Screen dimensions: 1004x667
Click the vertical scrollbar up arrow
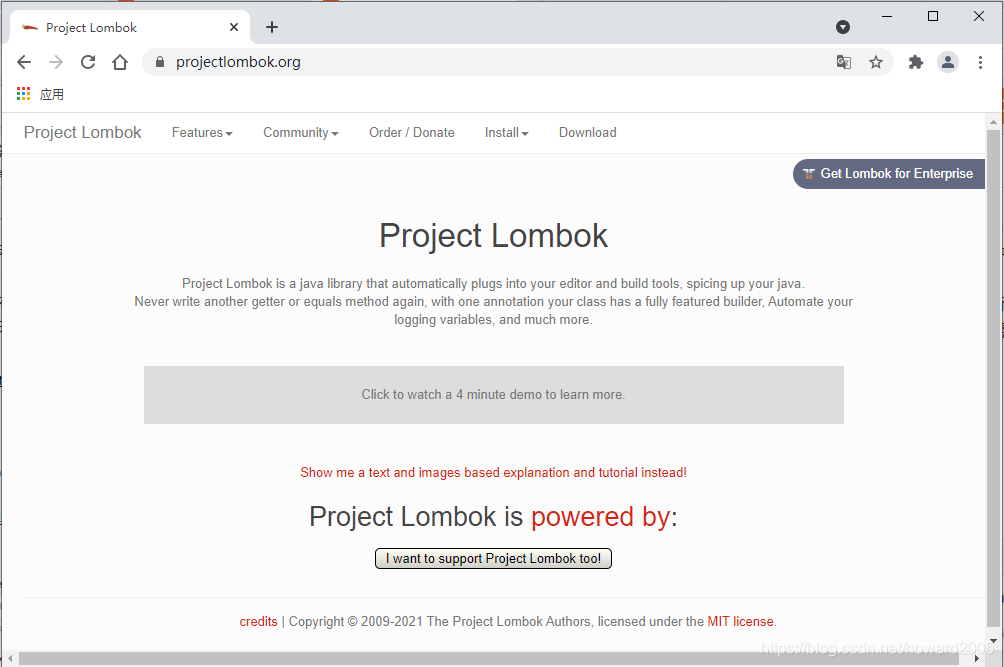click(x=993, y=122)
